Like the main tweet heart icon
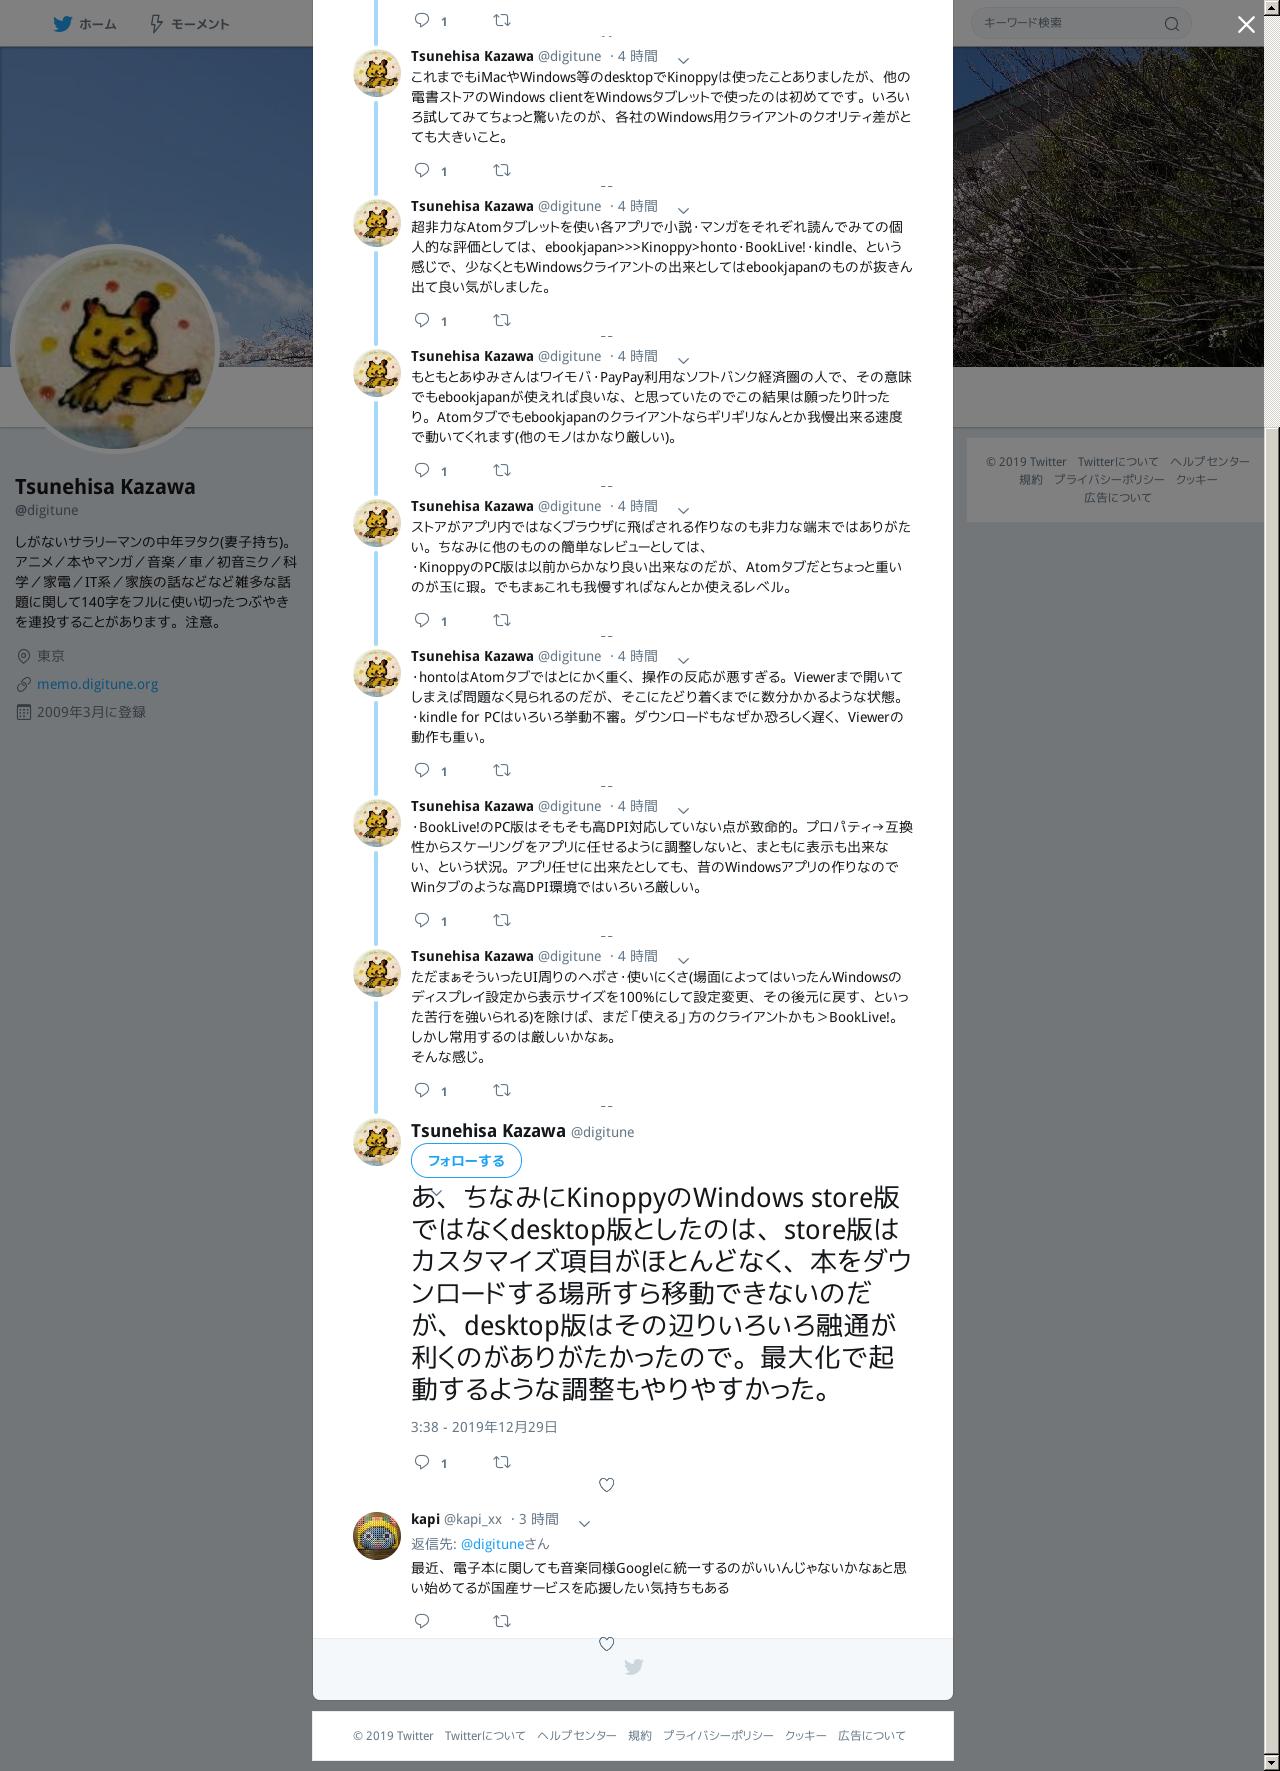Screen dimensions: 1280x1771 click(606, 1485)
